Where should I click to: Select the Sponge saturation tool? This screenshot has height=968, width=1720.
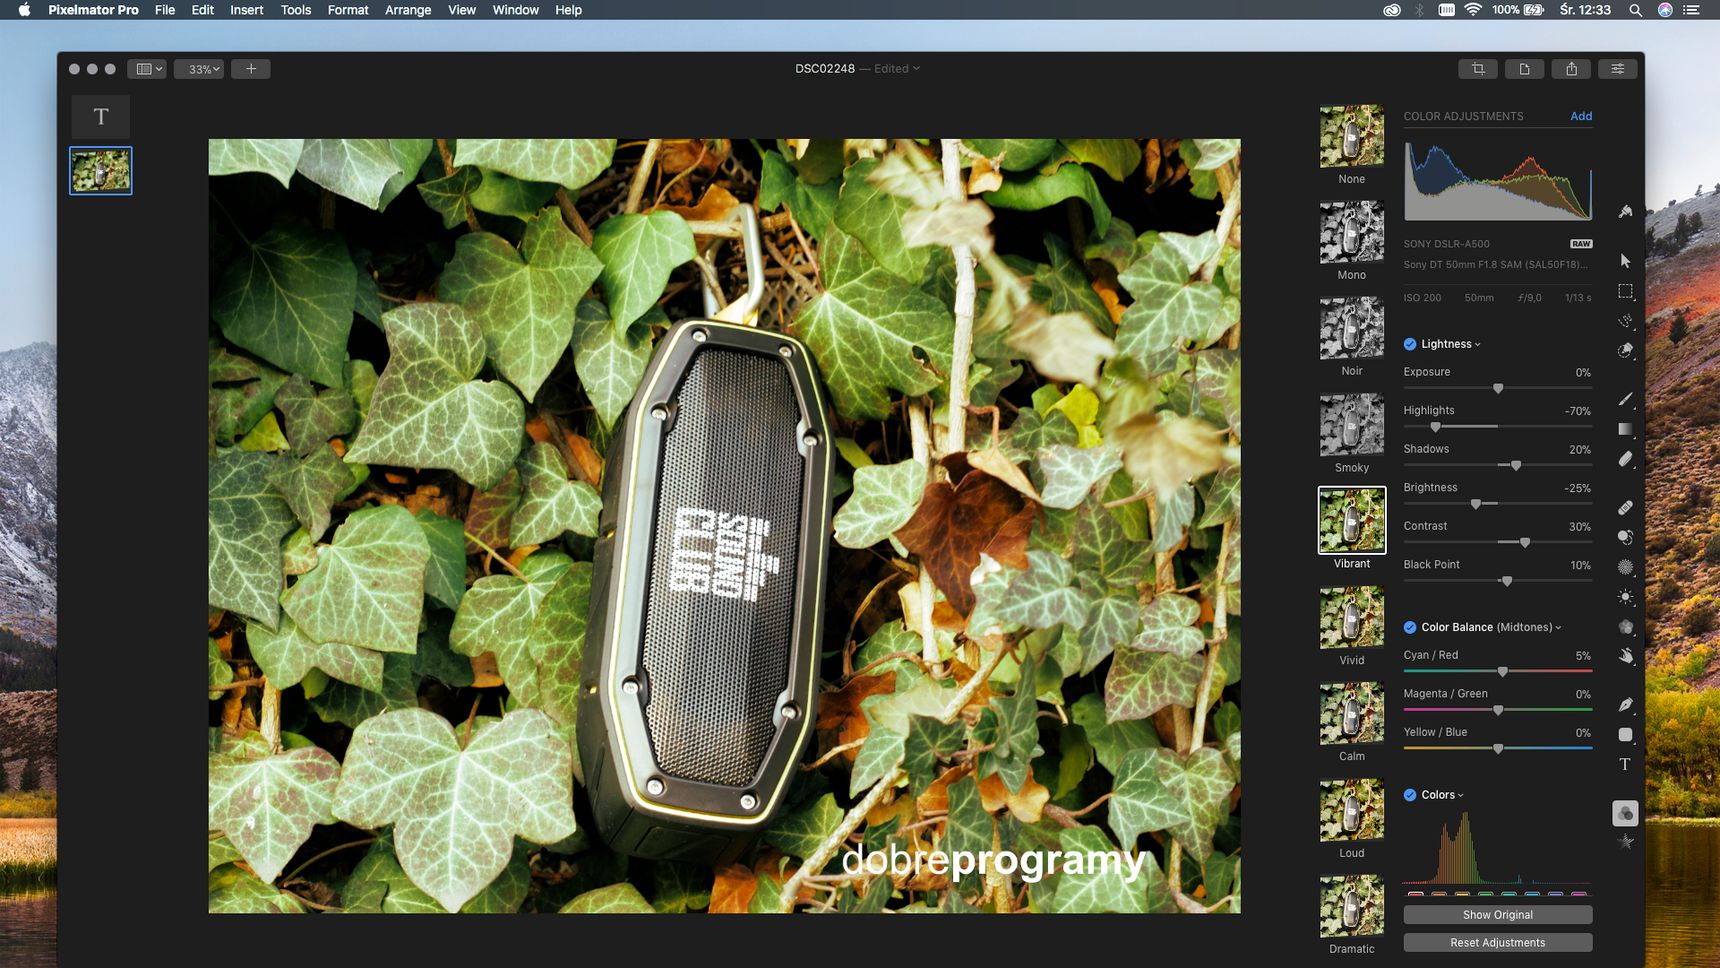pos(1626,627)
